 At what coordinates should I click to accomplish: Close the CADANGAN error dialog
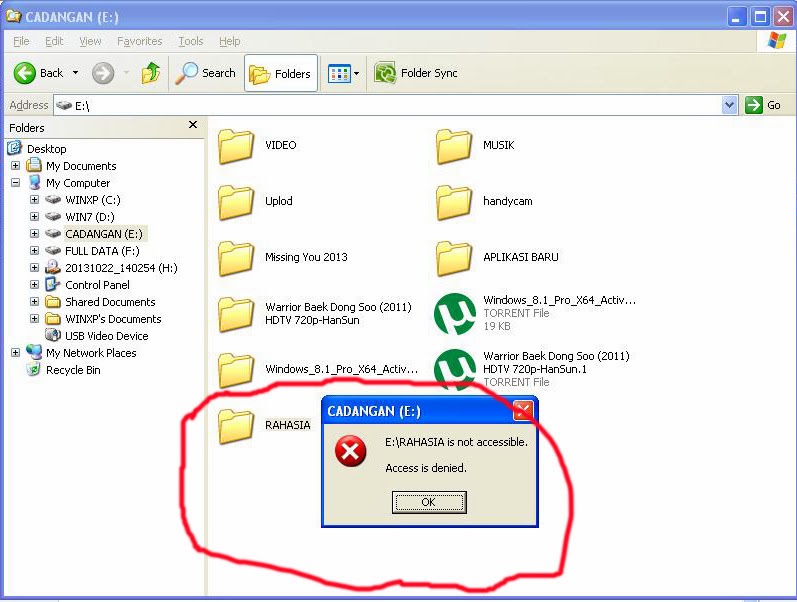(x=523, y=411)
